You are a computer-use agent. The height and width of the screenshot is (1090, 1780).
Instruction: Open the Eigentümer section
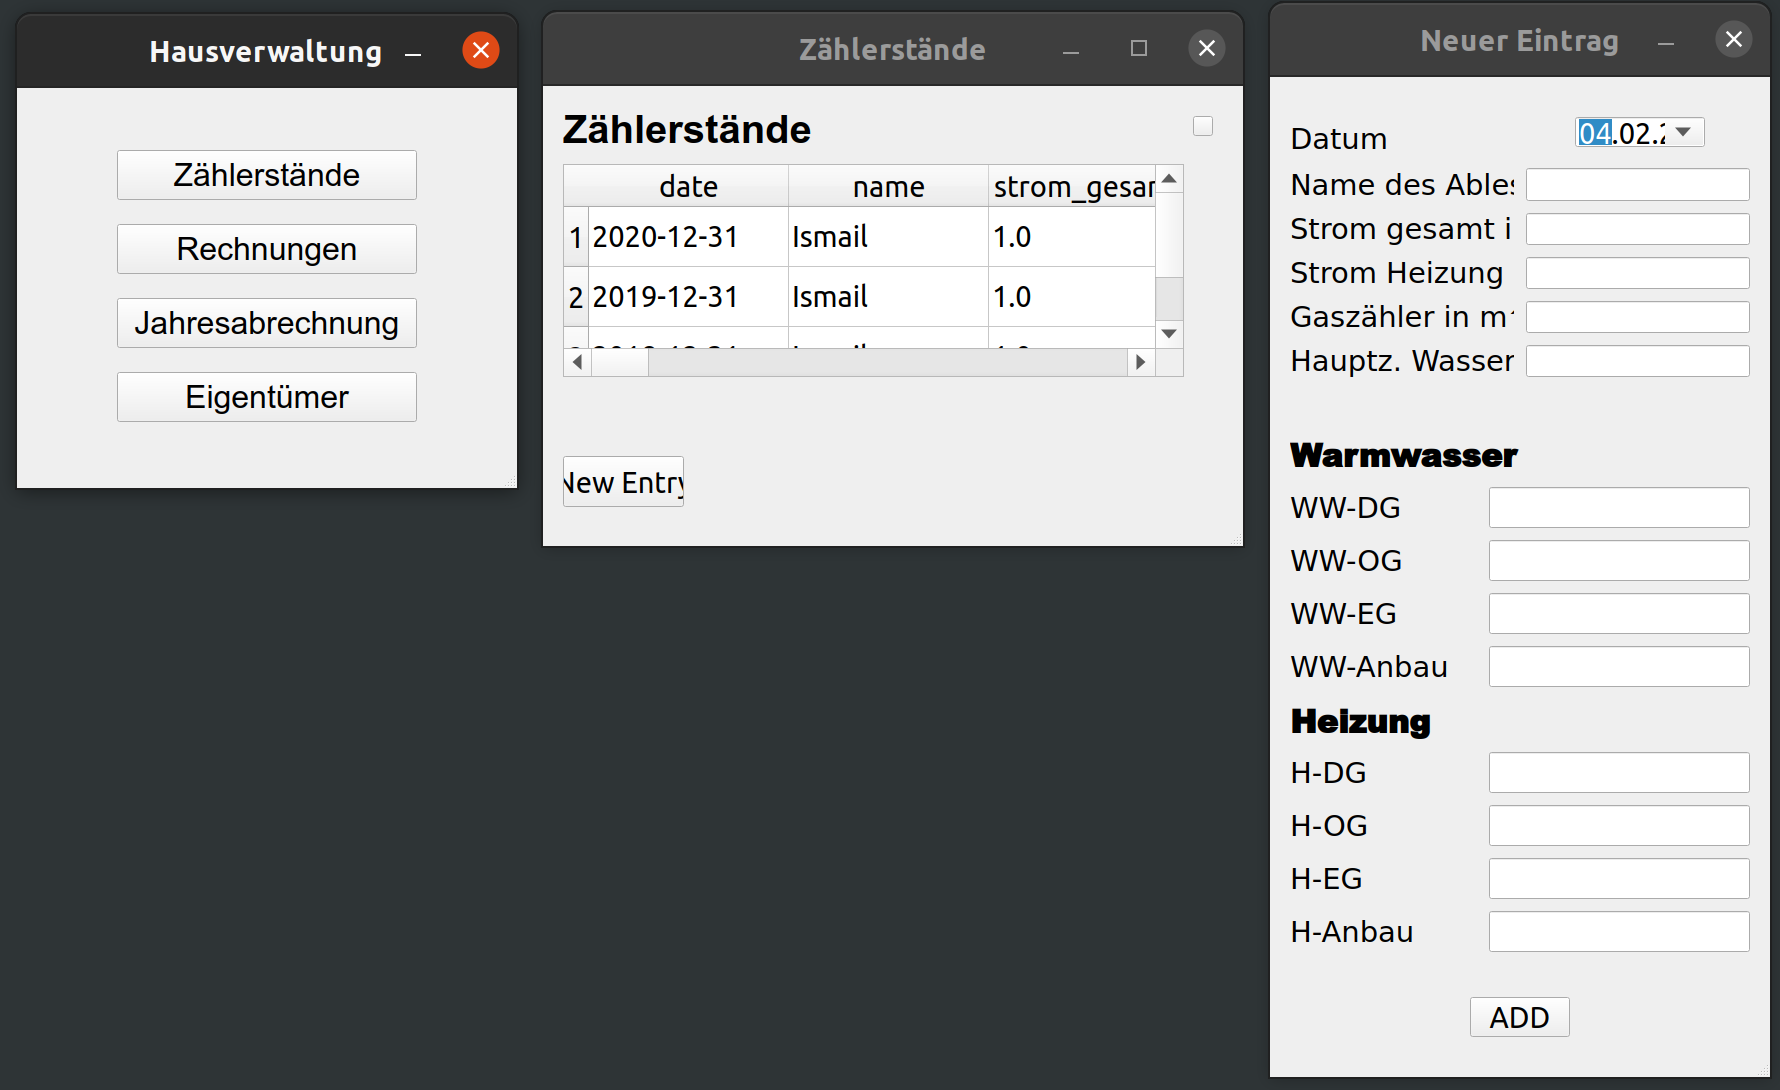[266, 397]
